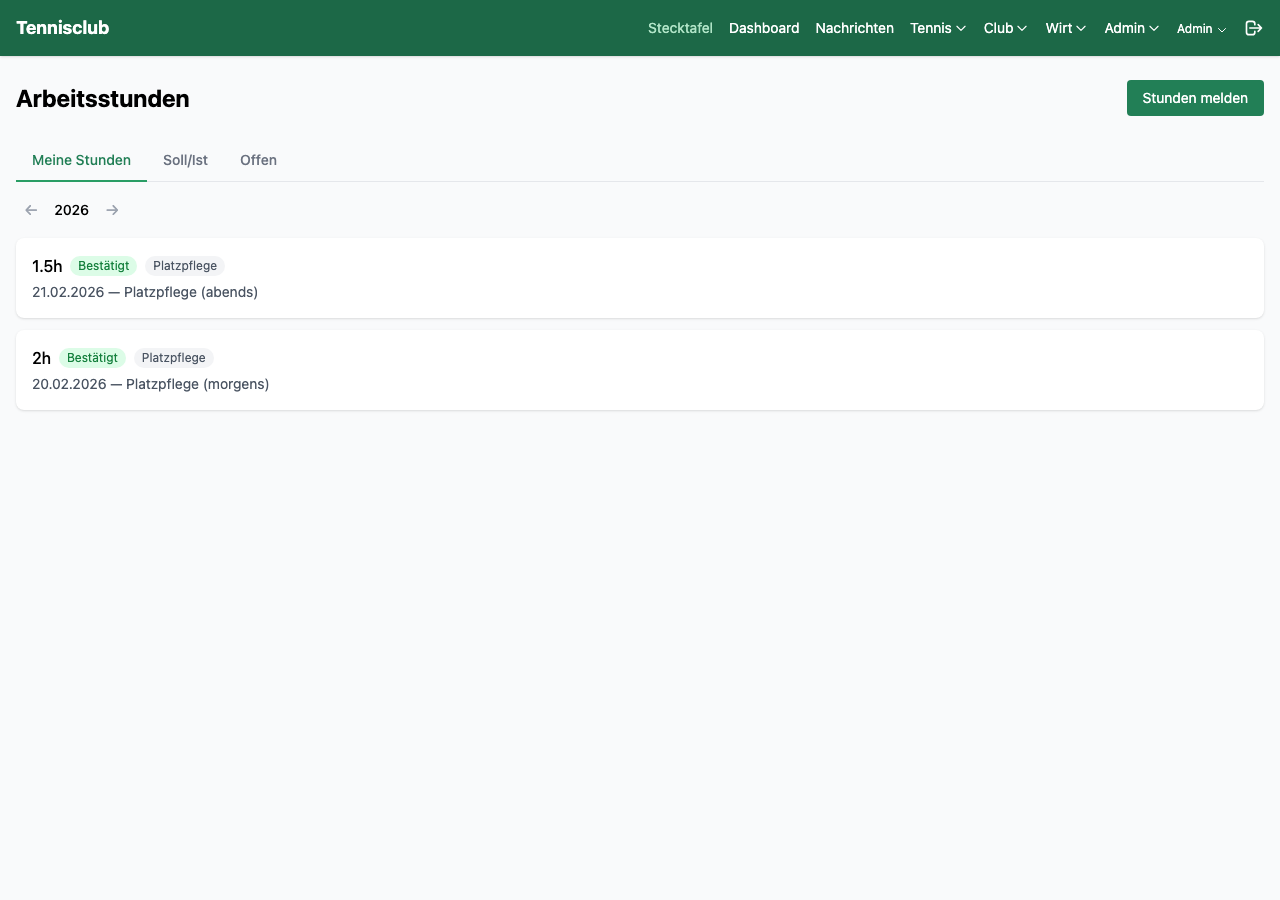Viewport: 1280px width, 900px height.
Task: Open the Admin user account menu
Action: click(x=1201, y=29)
